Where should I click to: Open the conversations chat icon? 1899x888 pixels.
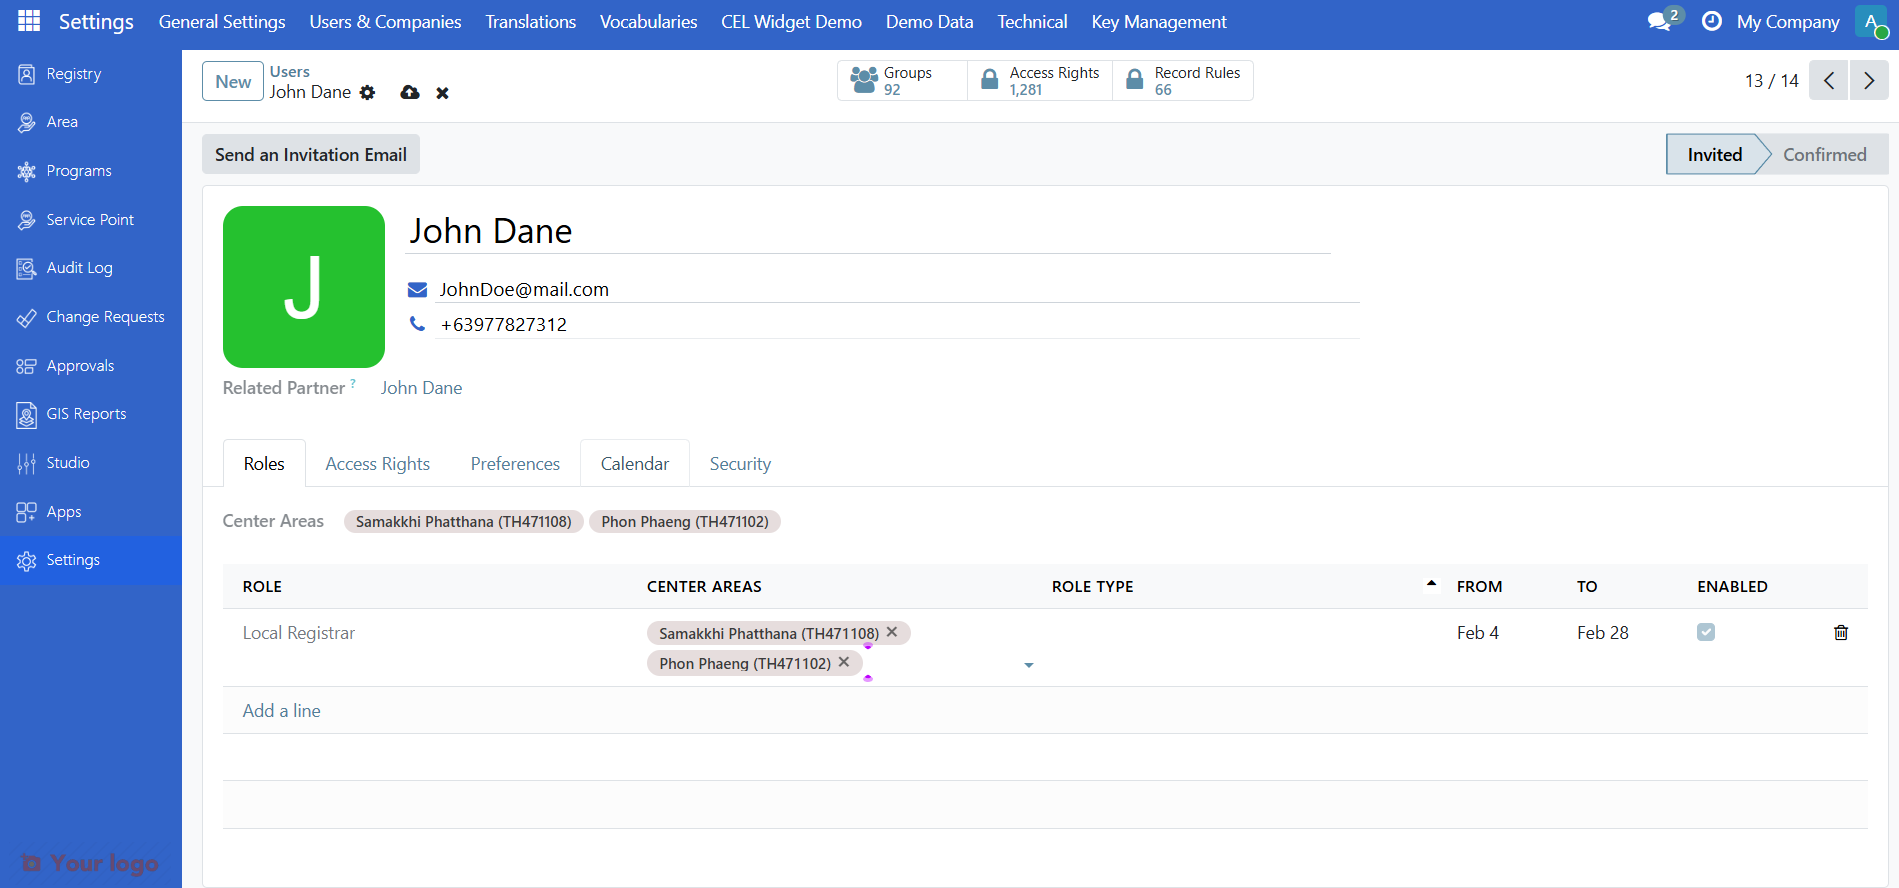(x=1659, y=22)
